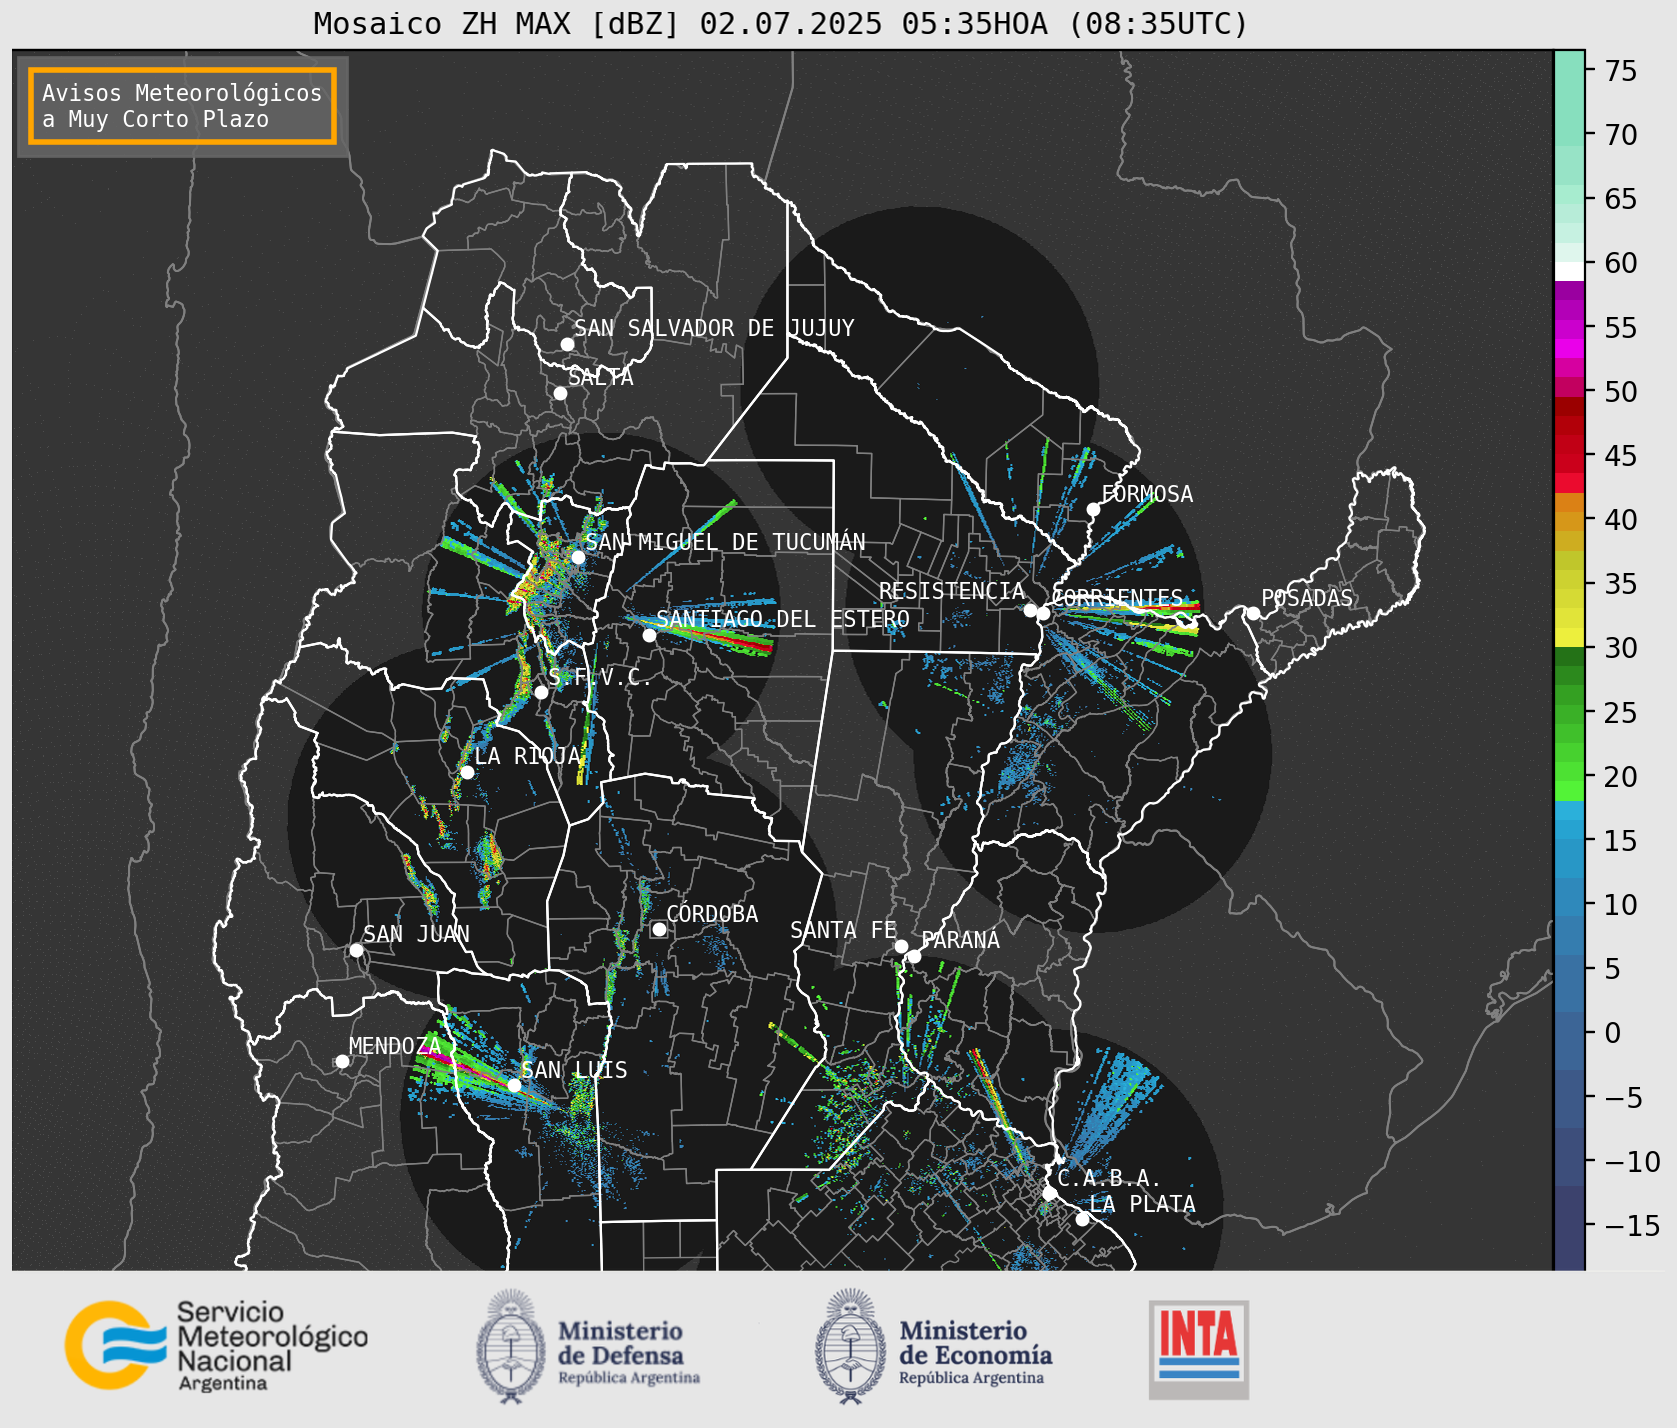Click the −15 label on the scale
Viewport: 1677px width, 1428px height.
(1632, 1225)
